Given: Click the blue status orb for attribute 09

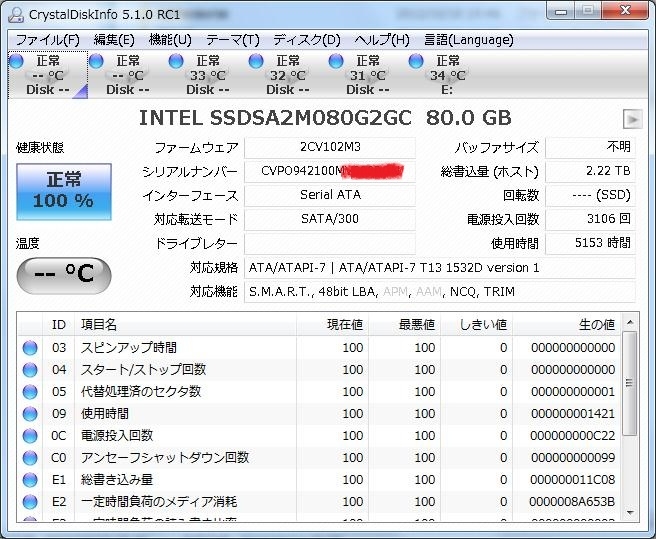Looking at the screenshot, I should 30,414.
